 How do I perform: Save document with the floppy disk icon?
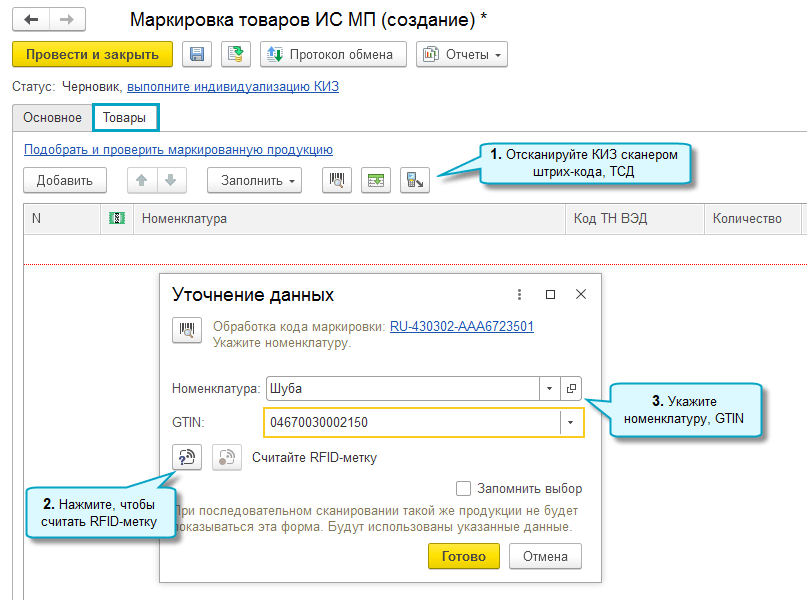(197, 54)
